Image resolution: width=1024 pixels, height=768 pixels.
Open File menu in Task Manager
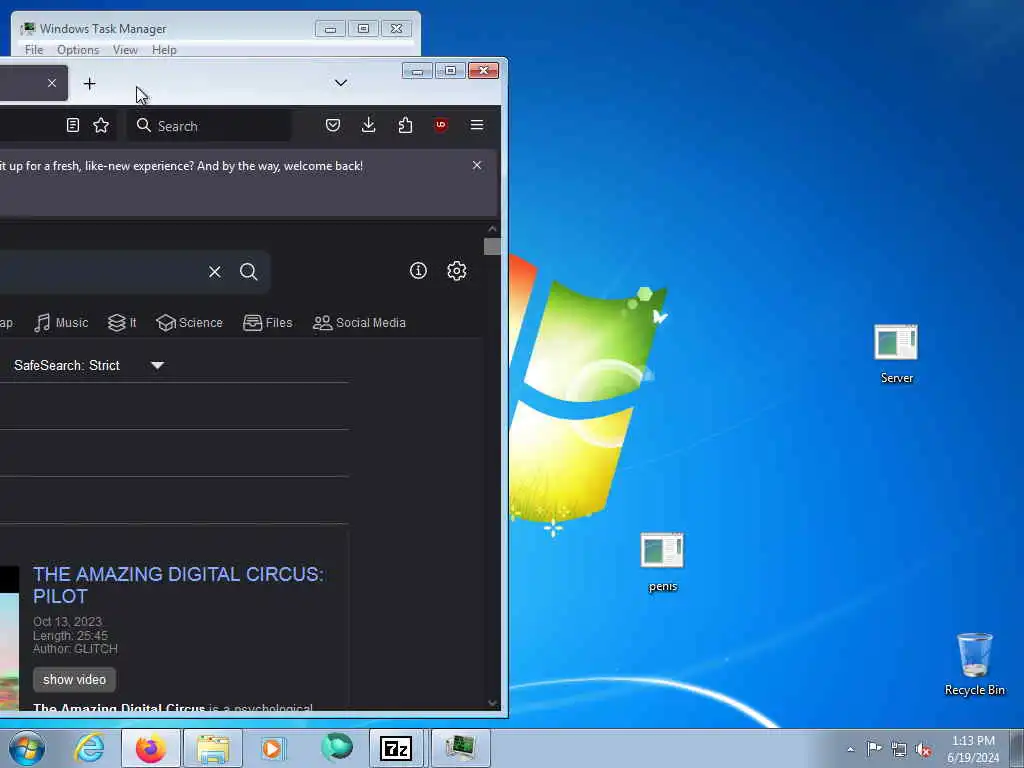point(34,50)
